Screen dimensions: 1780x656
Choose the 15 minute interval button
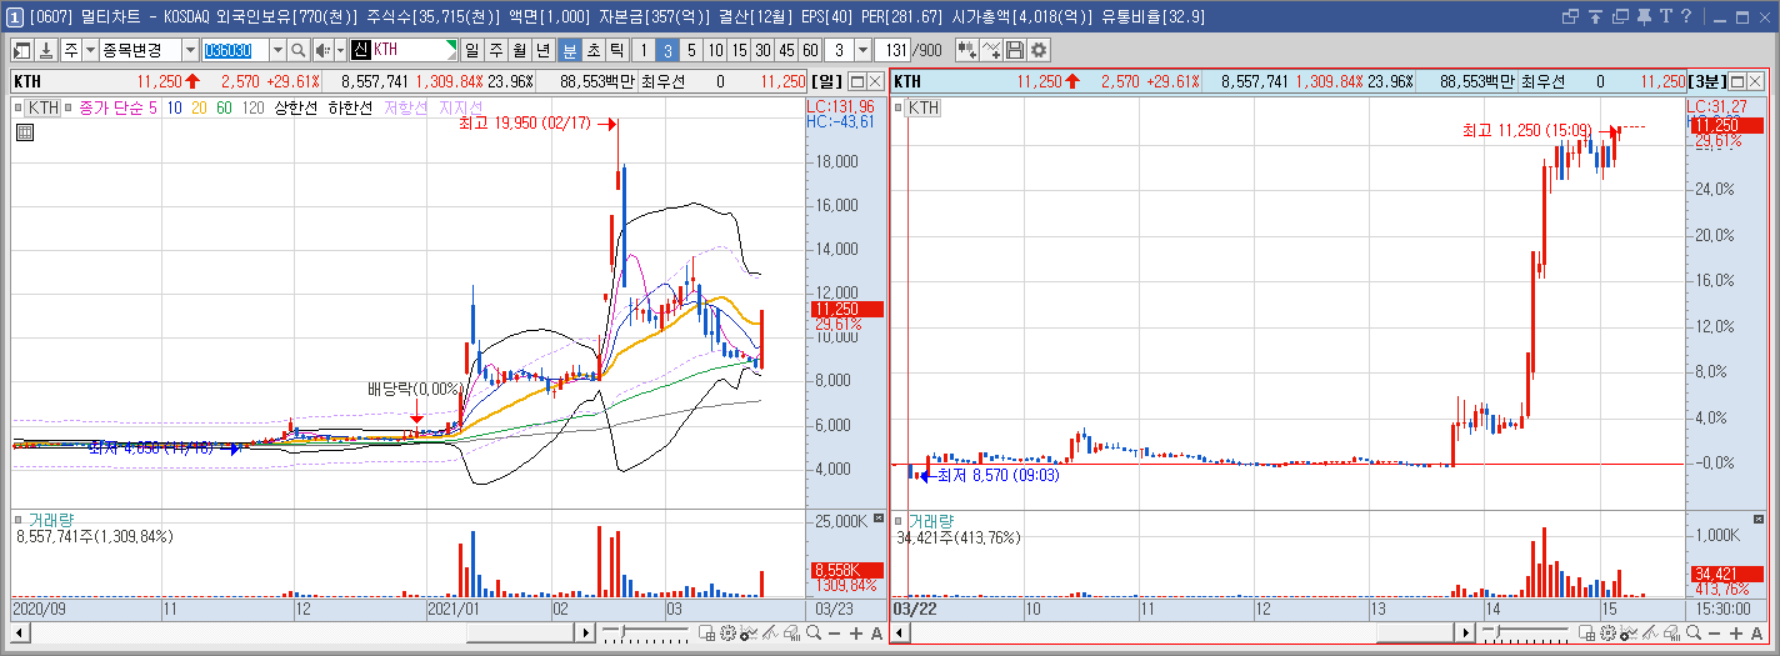click(x=739, y=50)
